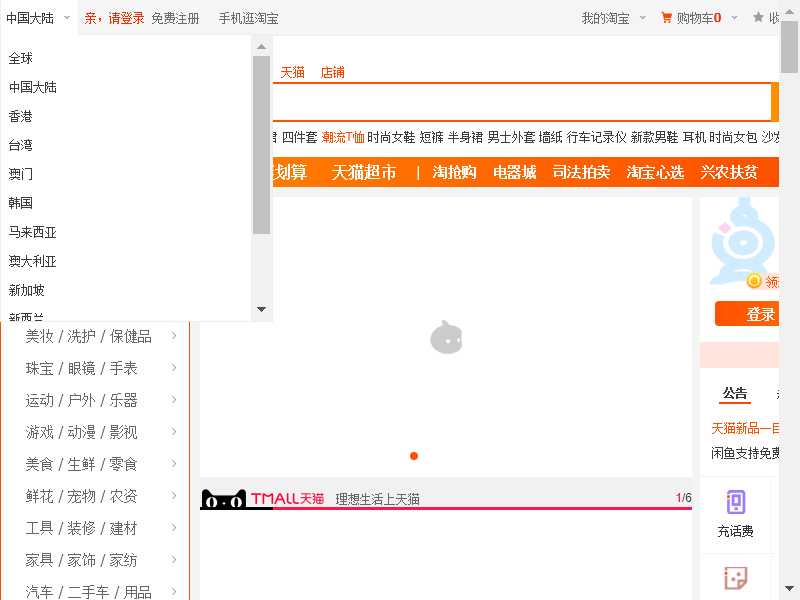Choose 台湾 from the region list
The height and width of the screenshot is (600, 800).
(21, 145)
